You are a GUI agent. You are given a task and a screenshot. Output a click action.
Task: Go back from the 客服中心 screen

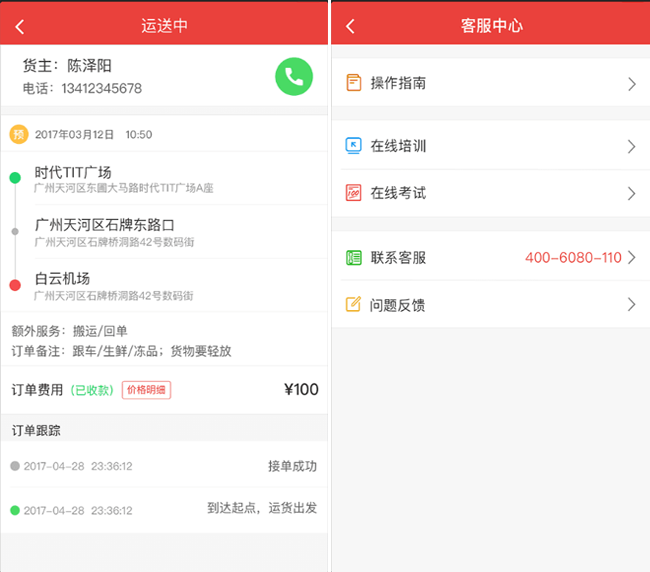point(350,26)
